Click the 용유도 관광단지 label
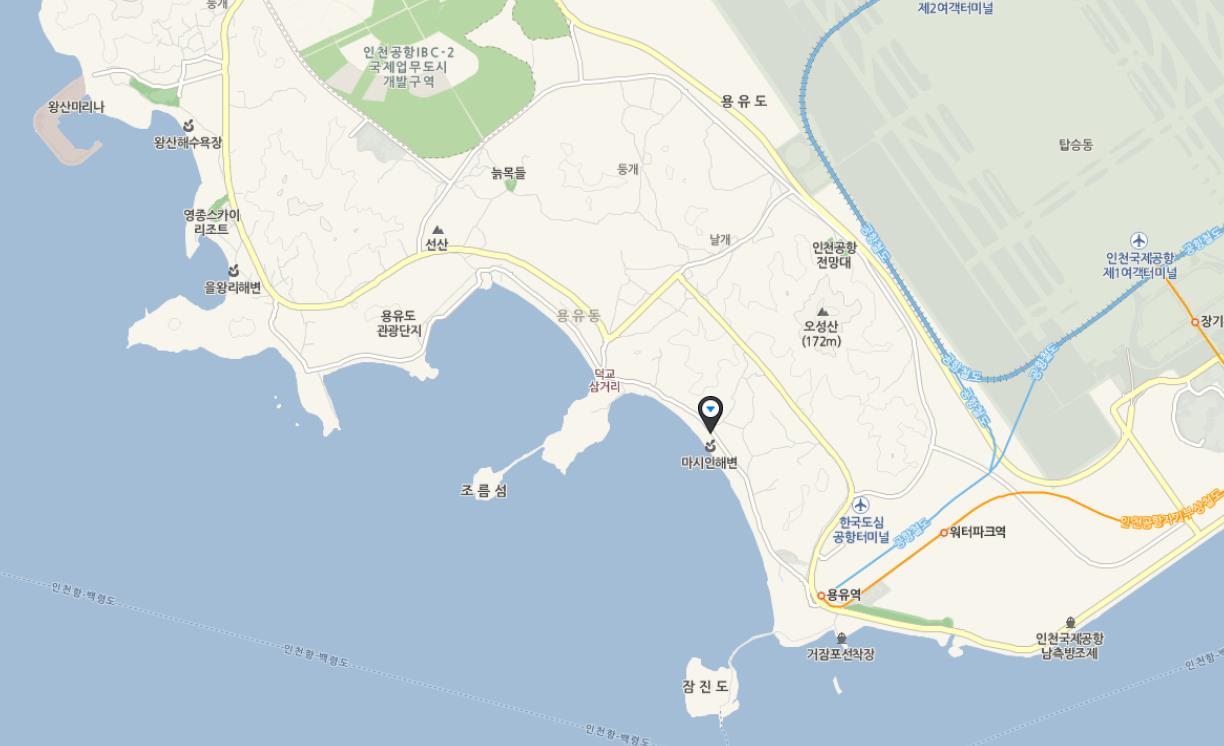 pyautogui.click(x=400, y=322)
